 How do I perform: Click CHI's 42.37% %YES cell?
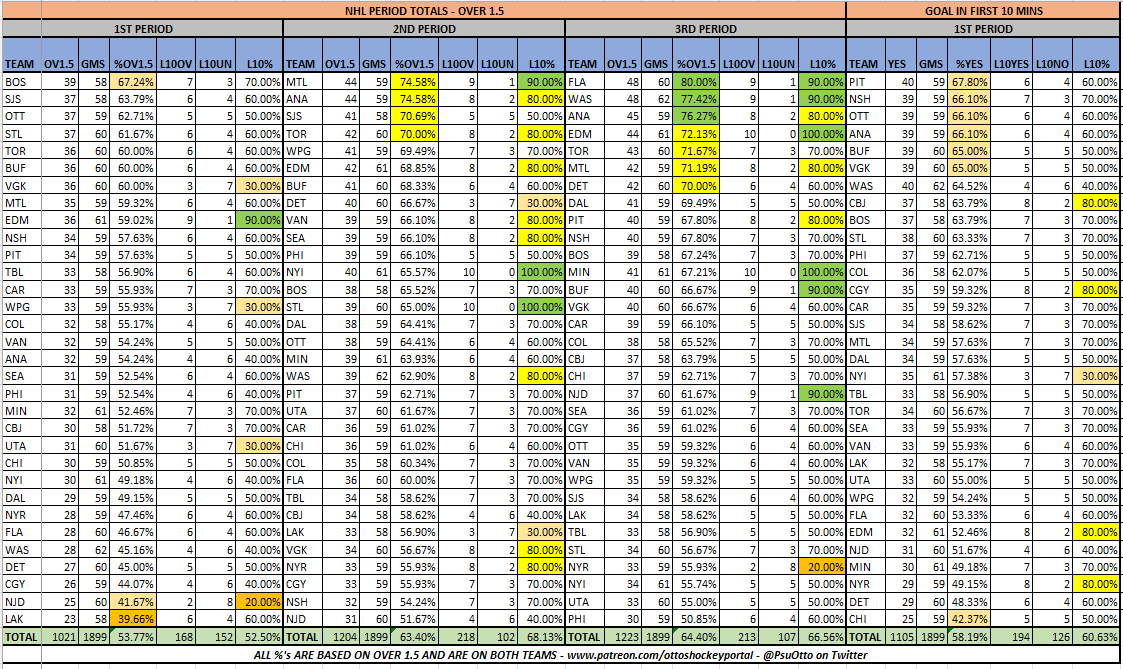[969, 619]
